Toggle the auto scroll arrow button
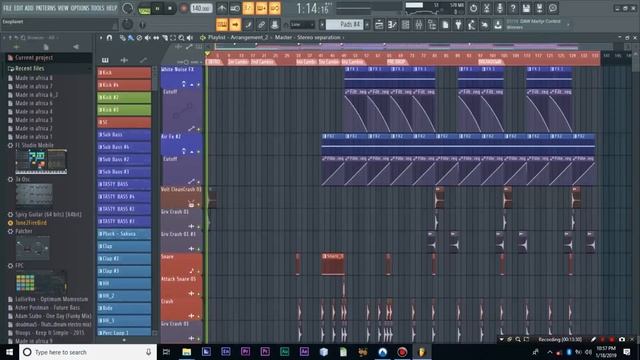 pos(235,25)
